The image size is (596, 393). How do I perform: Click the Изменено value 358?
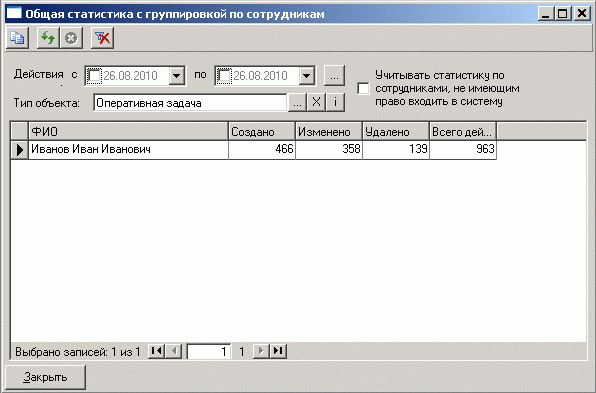click(329, 150)
